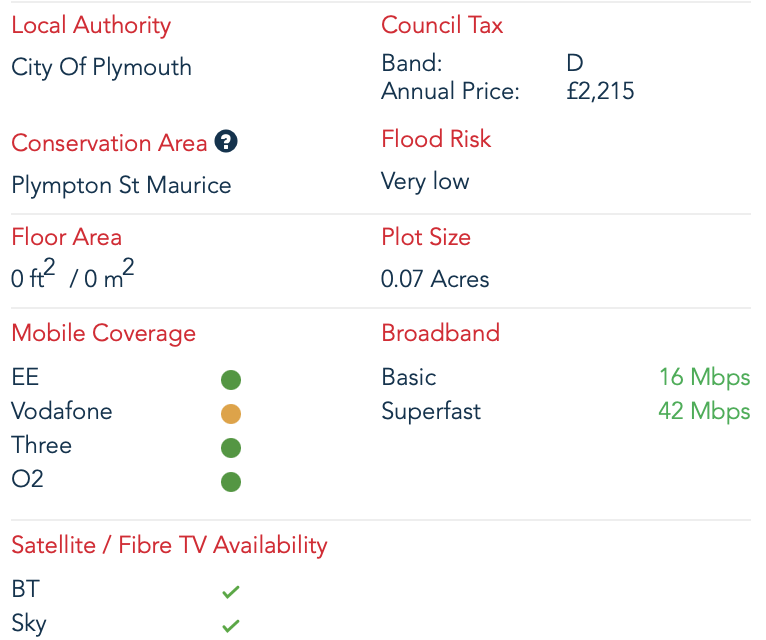
Task: Click the City Of Plymouth text
Action: [x=101, y=68]
